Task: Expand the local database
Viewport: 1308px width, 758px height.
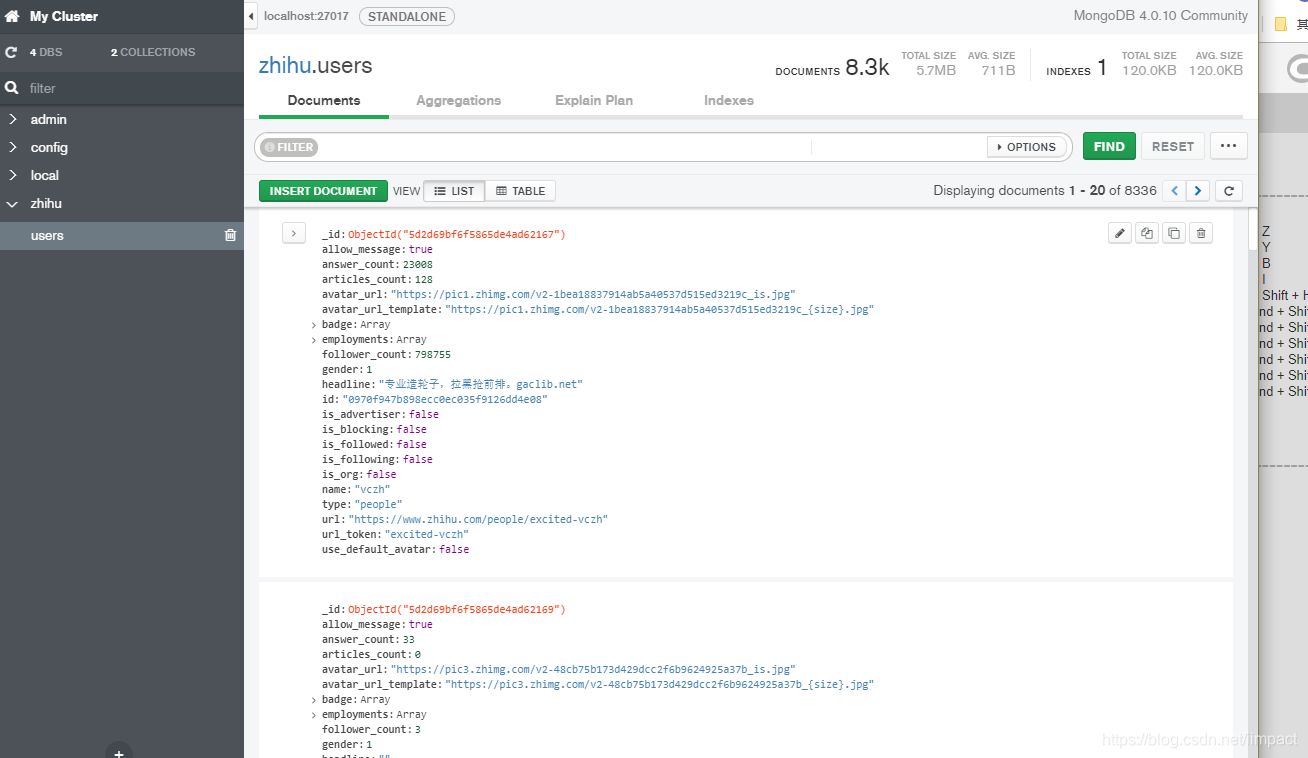Action: pos(13,175)
